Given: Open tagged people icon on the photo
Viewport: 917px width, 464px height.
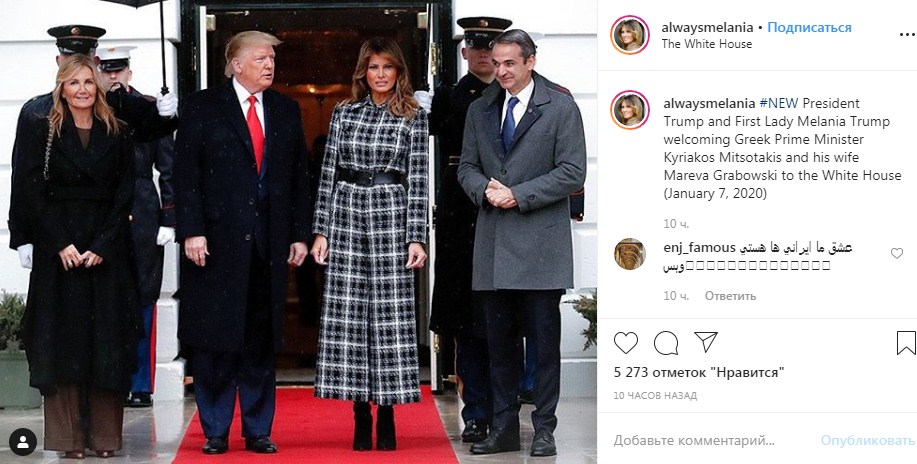Looking at the screenshot, I should pos(22,442).
